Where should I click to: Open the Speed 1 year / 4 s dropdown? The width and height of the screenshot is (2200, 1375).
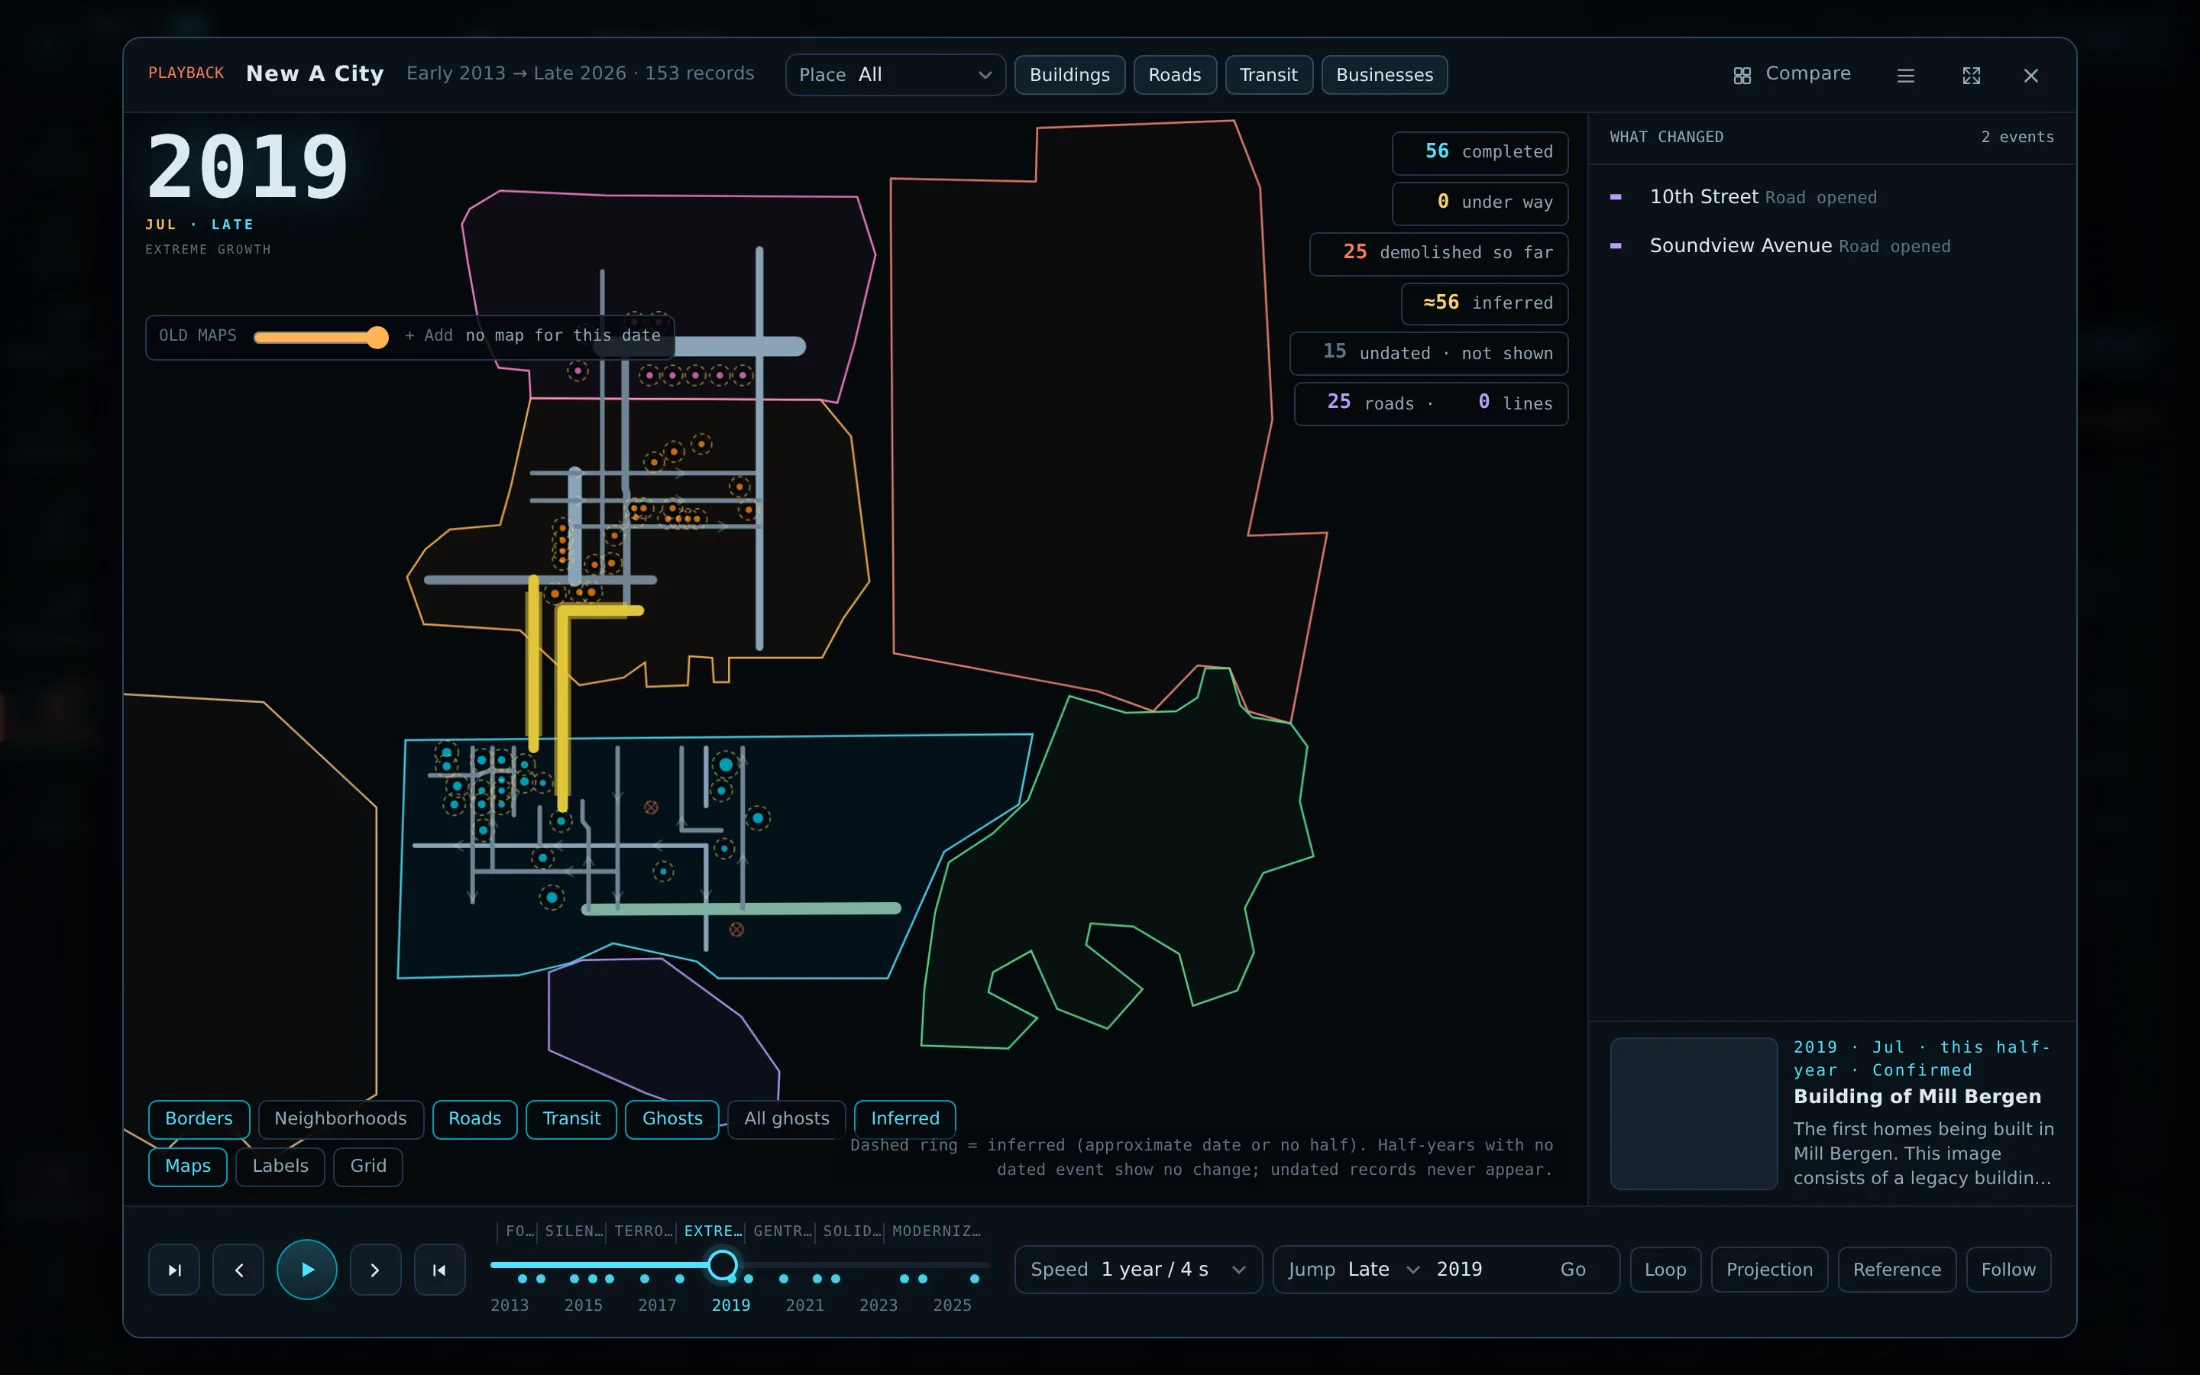(x=1138, y=1269)
